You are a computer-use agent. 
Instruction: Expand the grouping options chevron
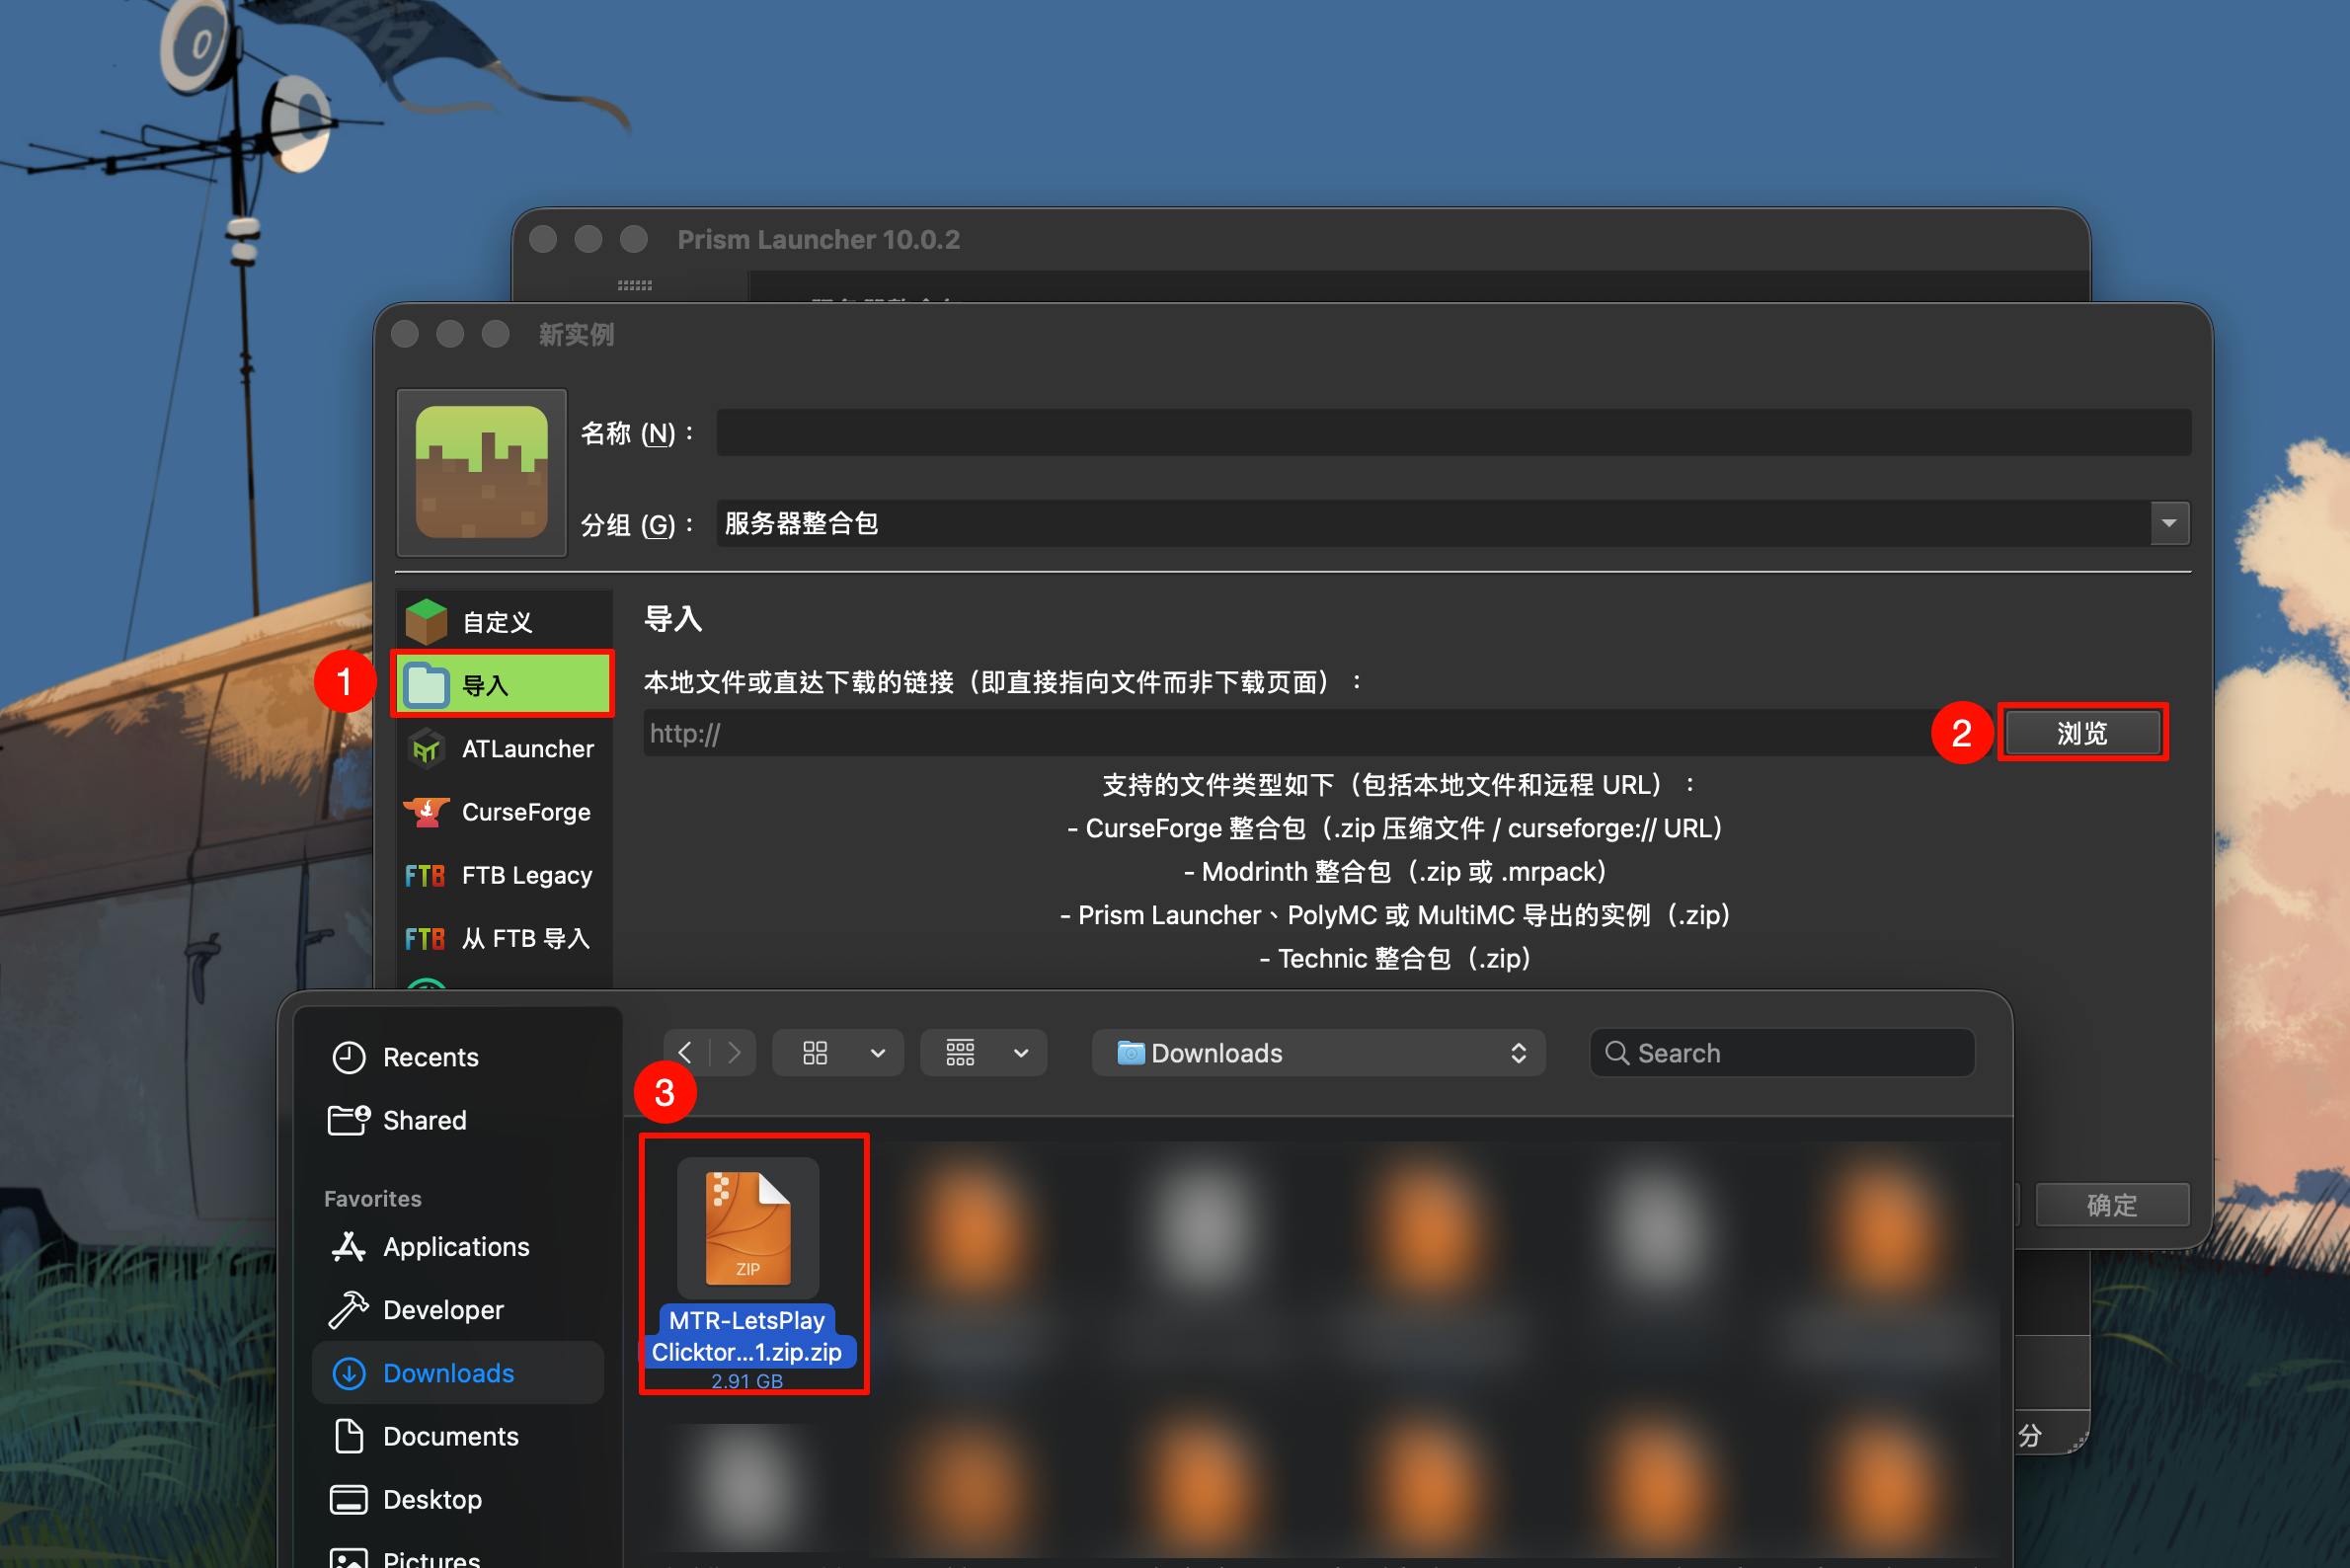point(1021,1052)
